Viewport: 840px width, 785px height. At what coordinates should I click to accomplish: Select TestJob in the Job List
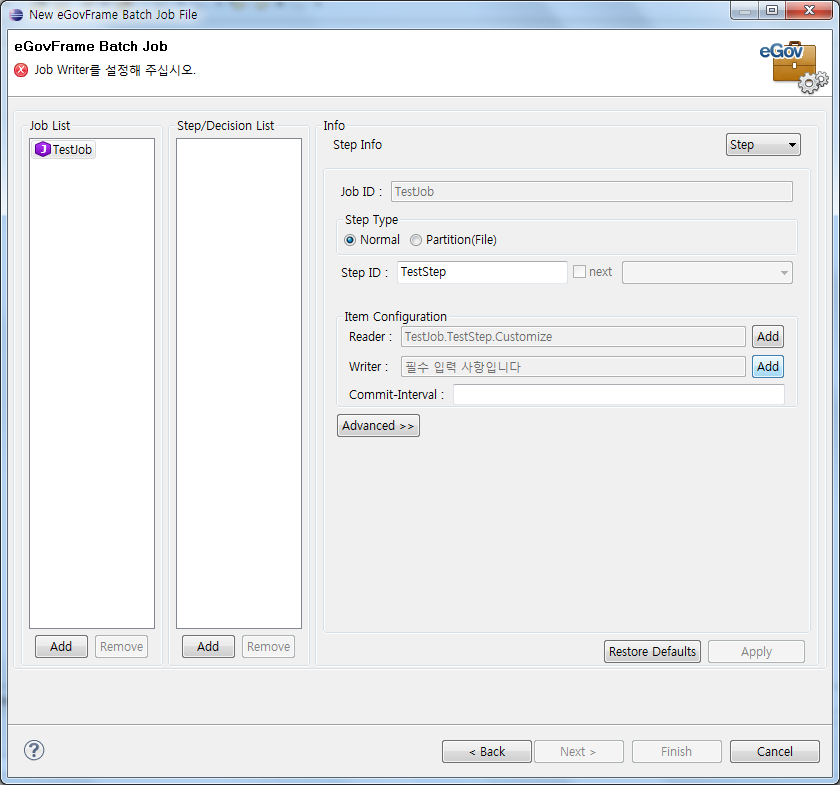pyautogui.click(x=72, y=150)
